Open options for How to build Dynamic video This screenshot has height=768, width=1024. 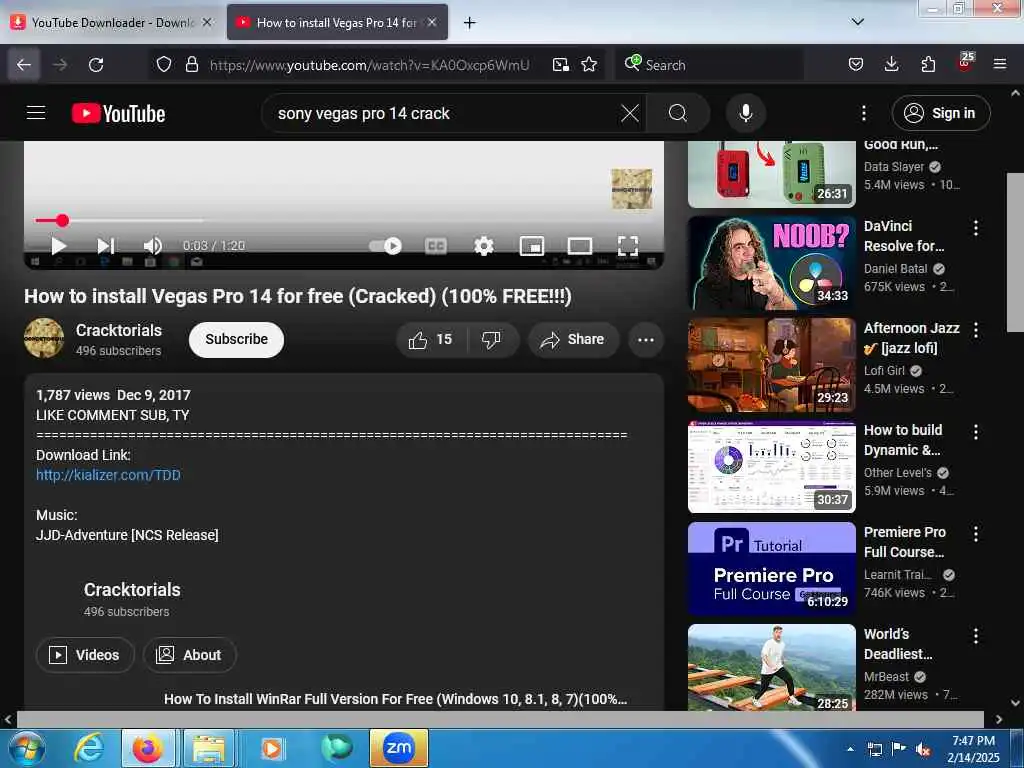[976, 432]
